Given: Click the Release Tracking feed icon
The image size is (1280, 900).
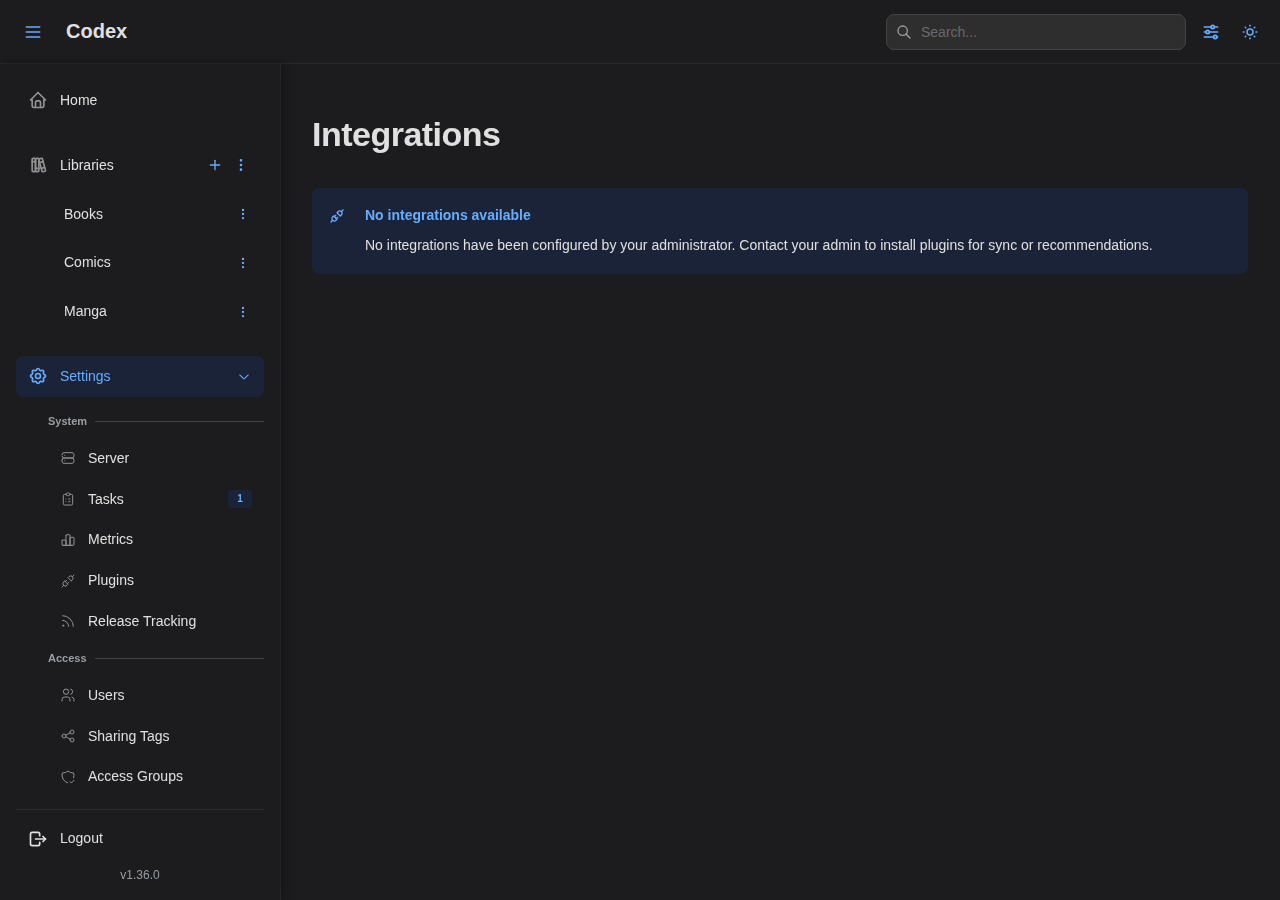Looking at the screenshot, I should [68, 621].
